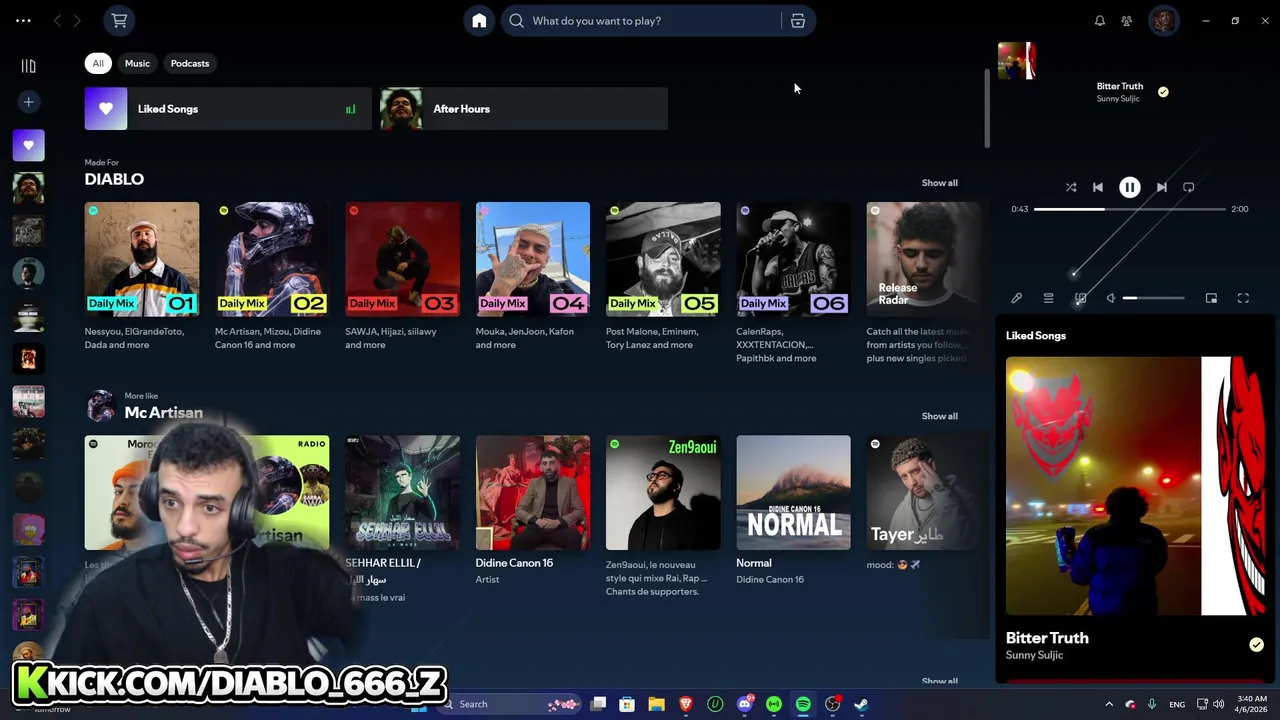
Task: Adjust the volume slider
Action: click(1153, 298)
